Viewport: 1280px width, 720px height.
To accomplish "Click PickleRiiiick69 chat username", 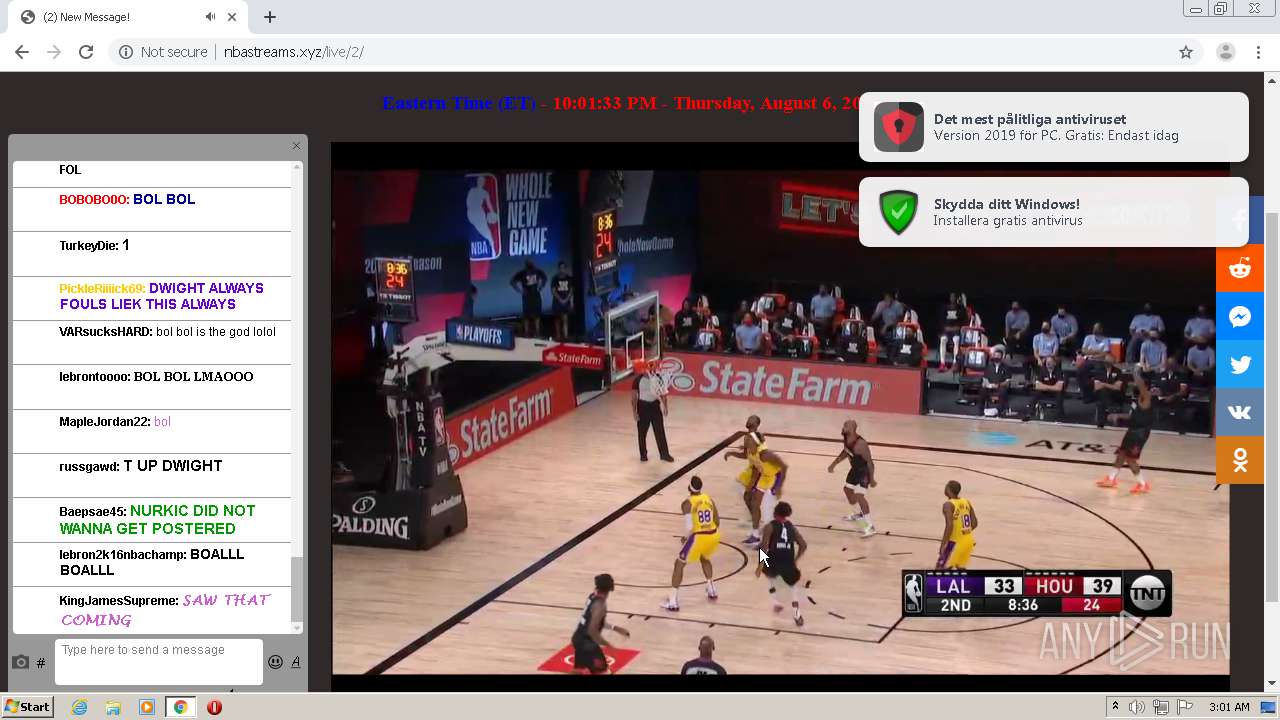I will click(x=102, y=289).
